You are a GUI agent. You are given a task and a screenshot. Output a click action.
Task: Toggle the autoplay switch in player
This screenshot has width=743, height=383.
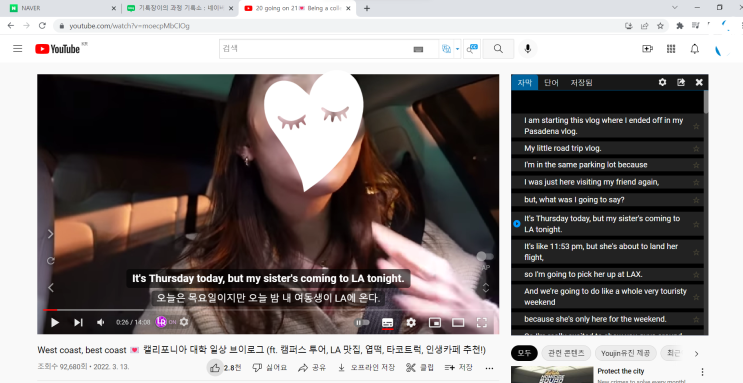[362, 322]
